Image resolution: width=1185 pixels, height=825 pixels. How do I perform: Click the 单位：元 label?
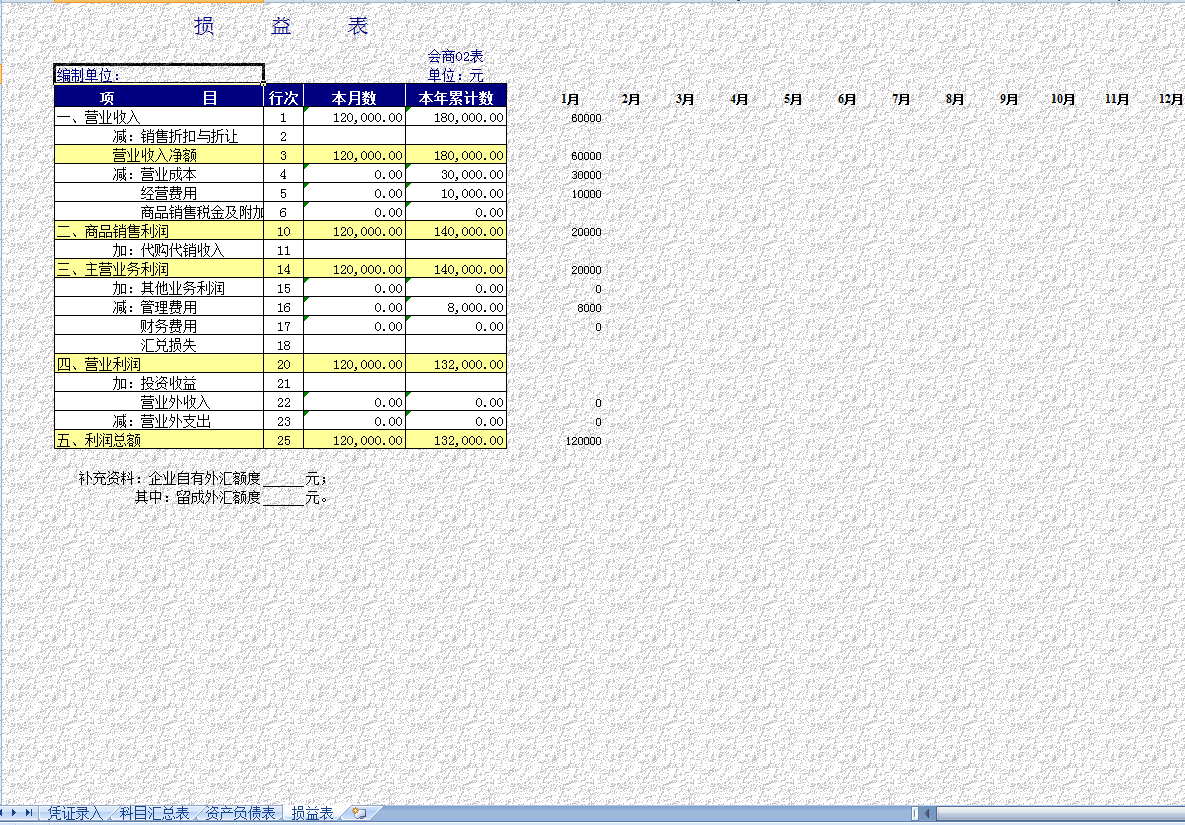455,75
